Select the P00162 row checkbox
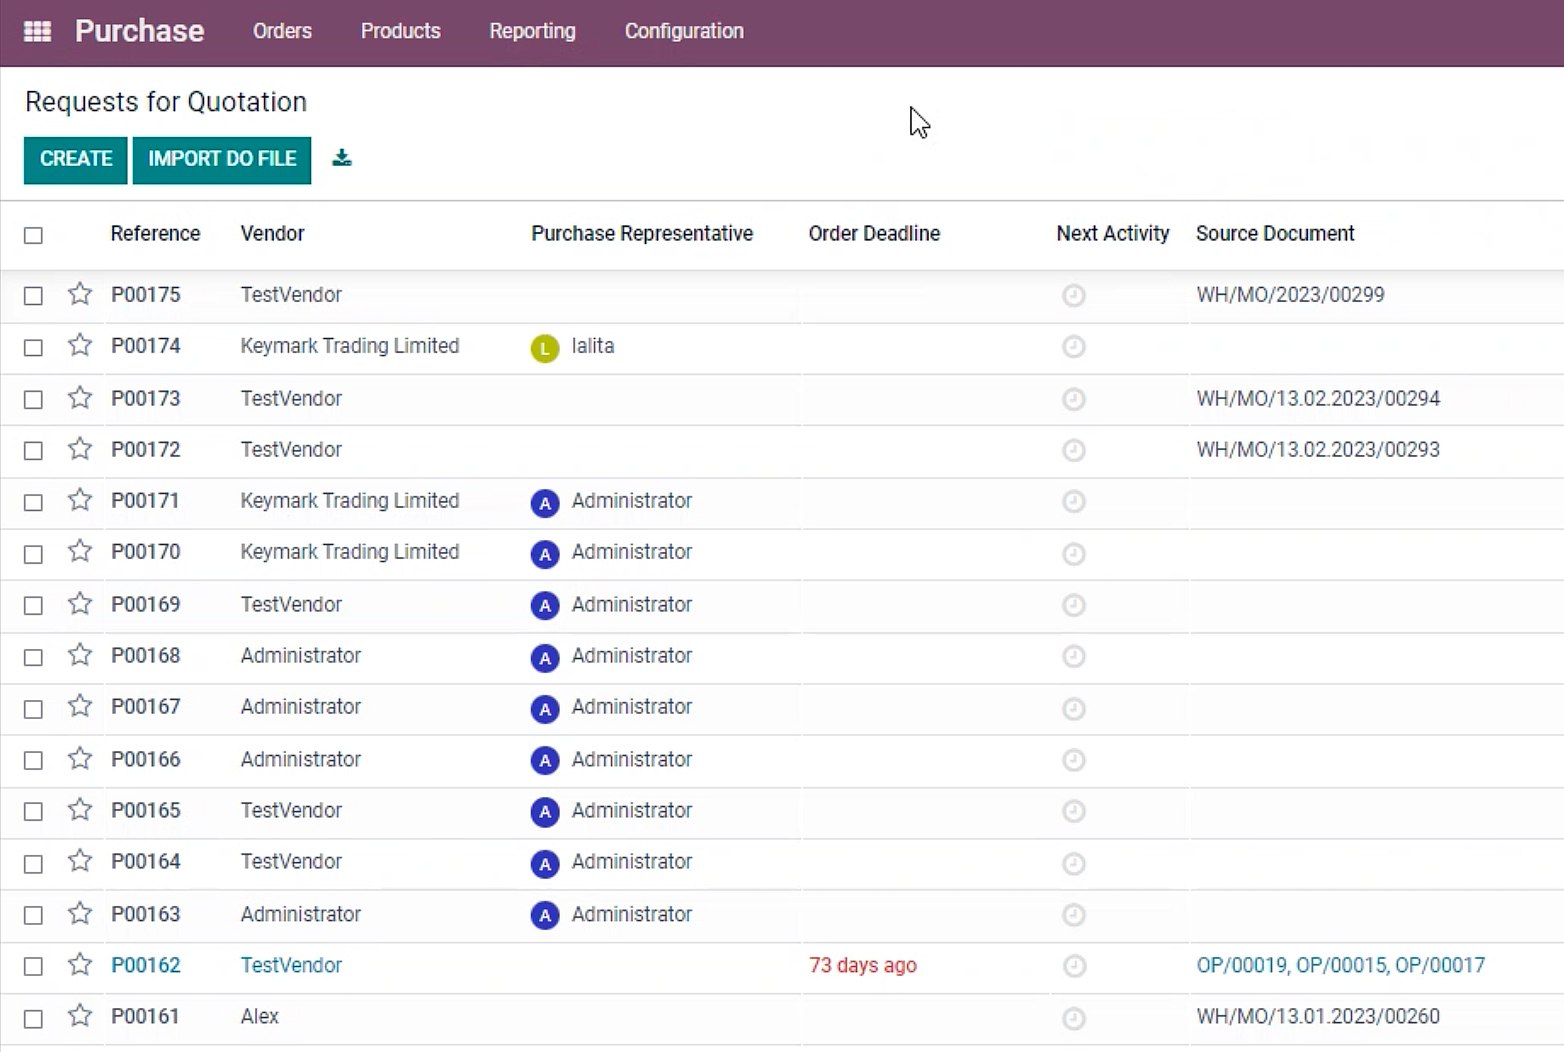The image size is (1564, 1052). coord(33,966)
